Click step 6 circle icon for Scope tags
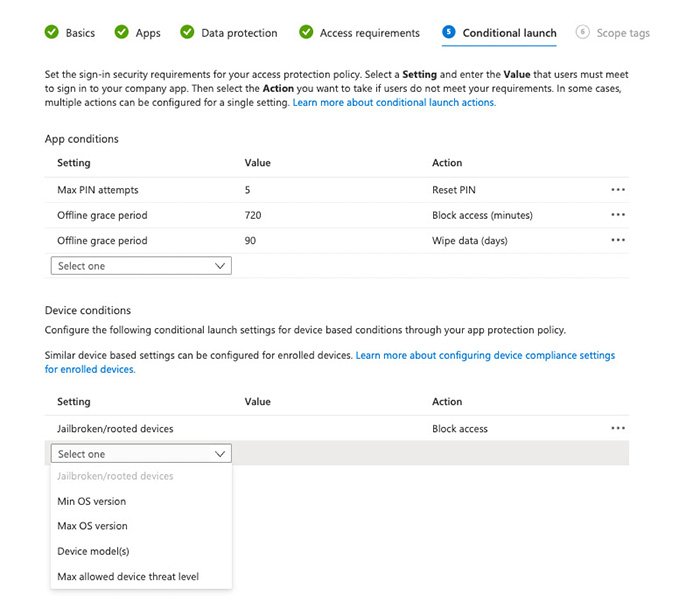 click(x=583, y=32)
